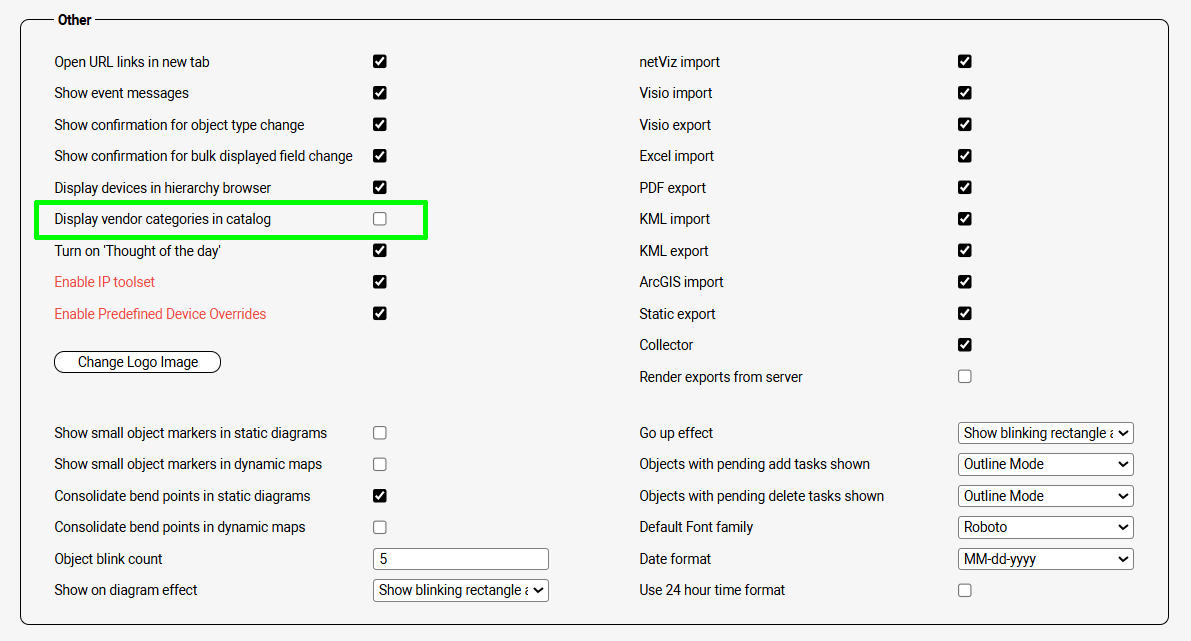Disable the netViz import checkbox

[965, 61]
